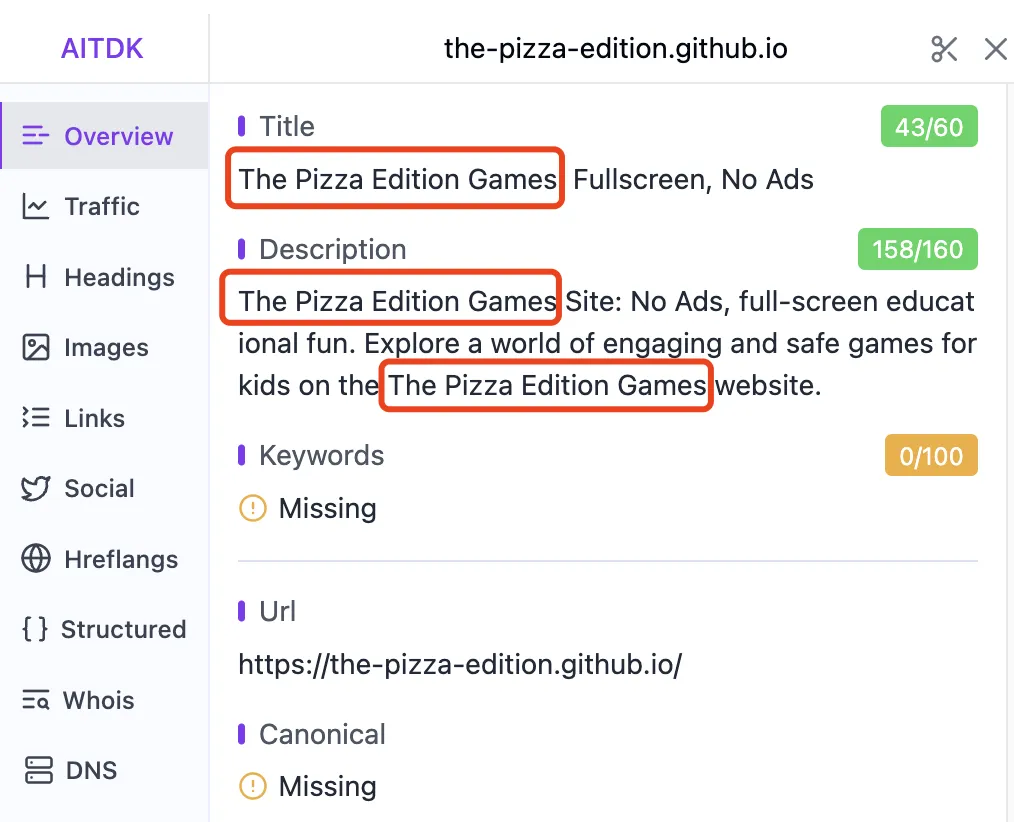The width and height of the screenshot is (1014, 822).
Task: Click the domain name in the header
Action: [615, 49]
